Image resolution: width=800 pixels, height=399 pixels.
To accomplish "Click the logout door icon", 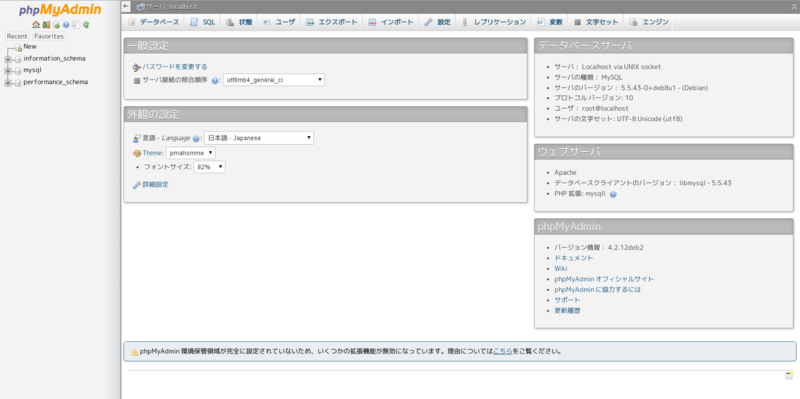I will point(46,24).
